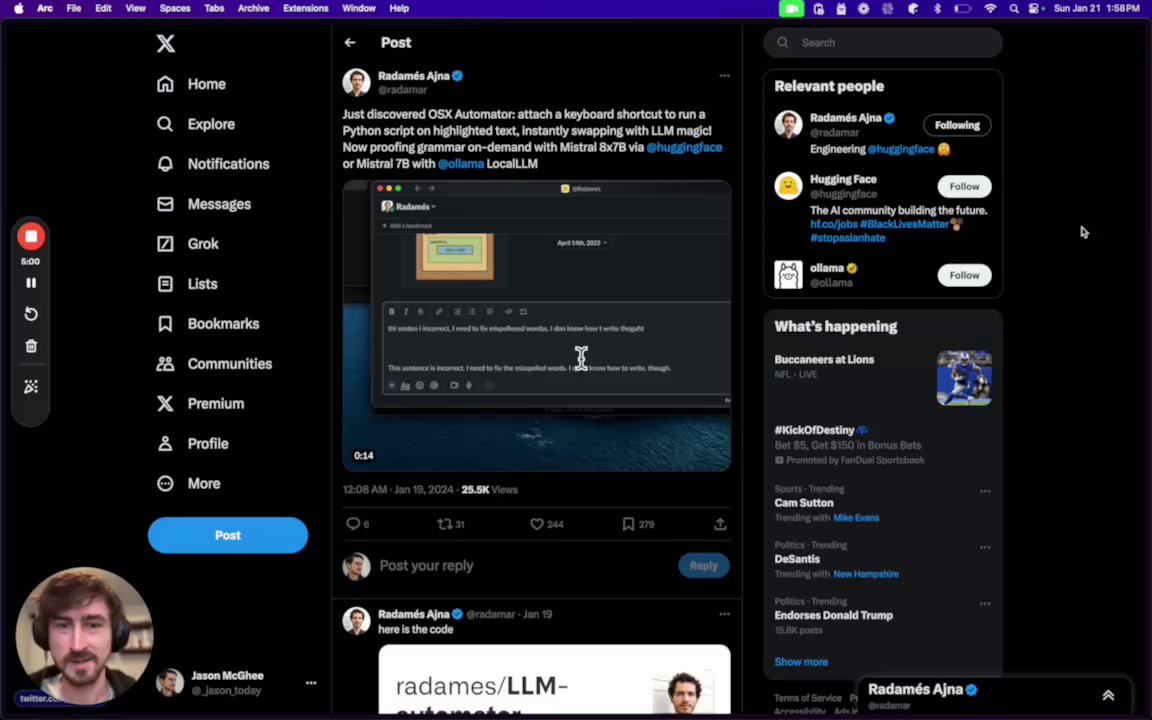The width and height of the screenshot is (1152, 720).
Task: Open the Cam Sutton trending topic
Action: click(x=804, y=503)
